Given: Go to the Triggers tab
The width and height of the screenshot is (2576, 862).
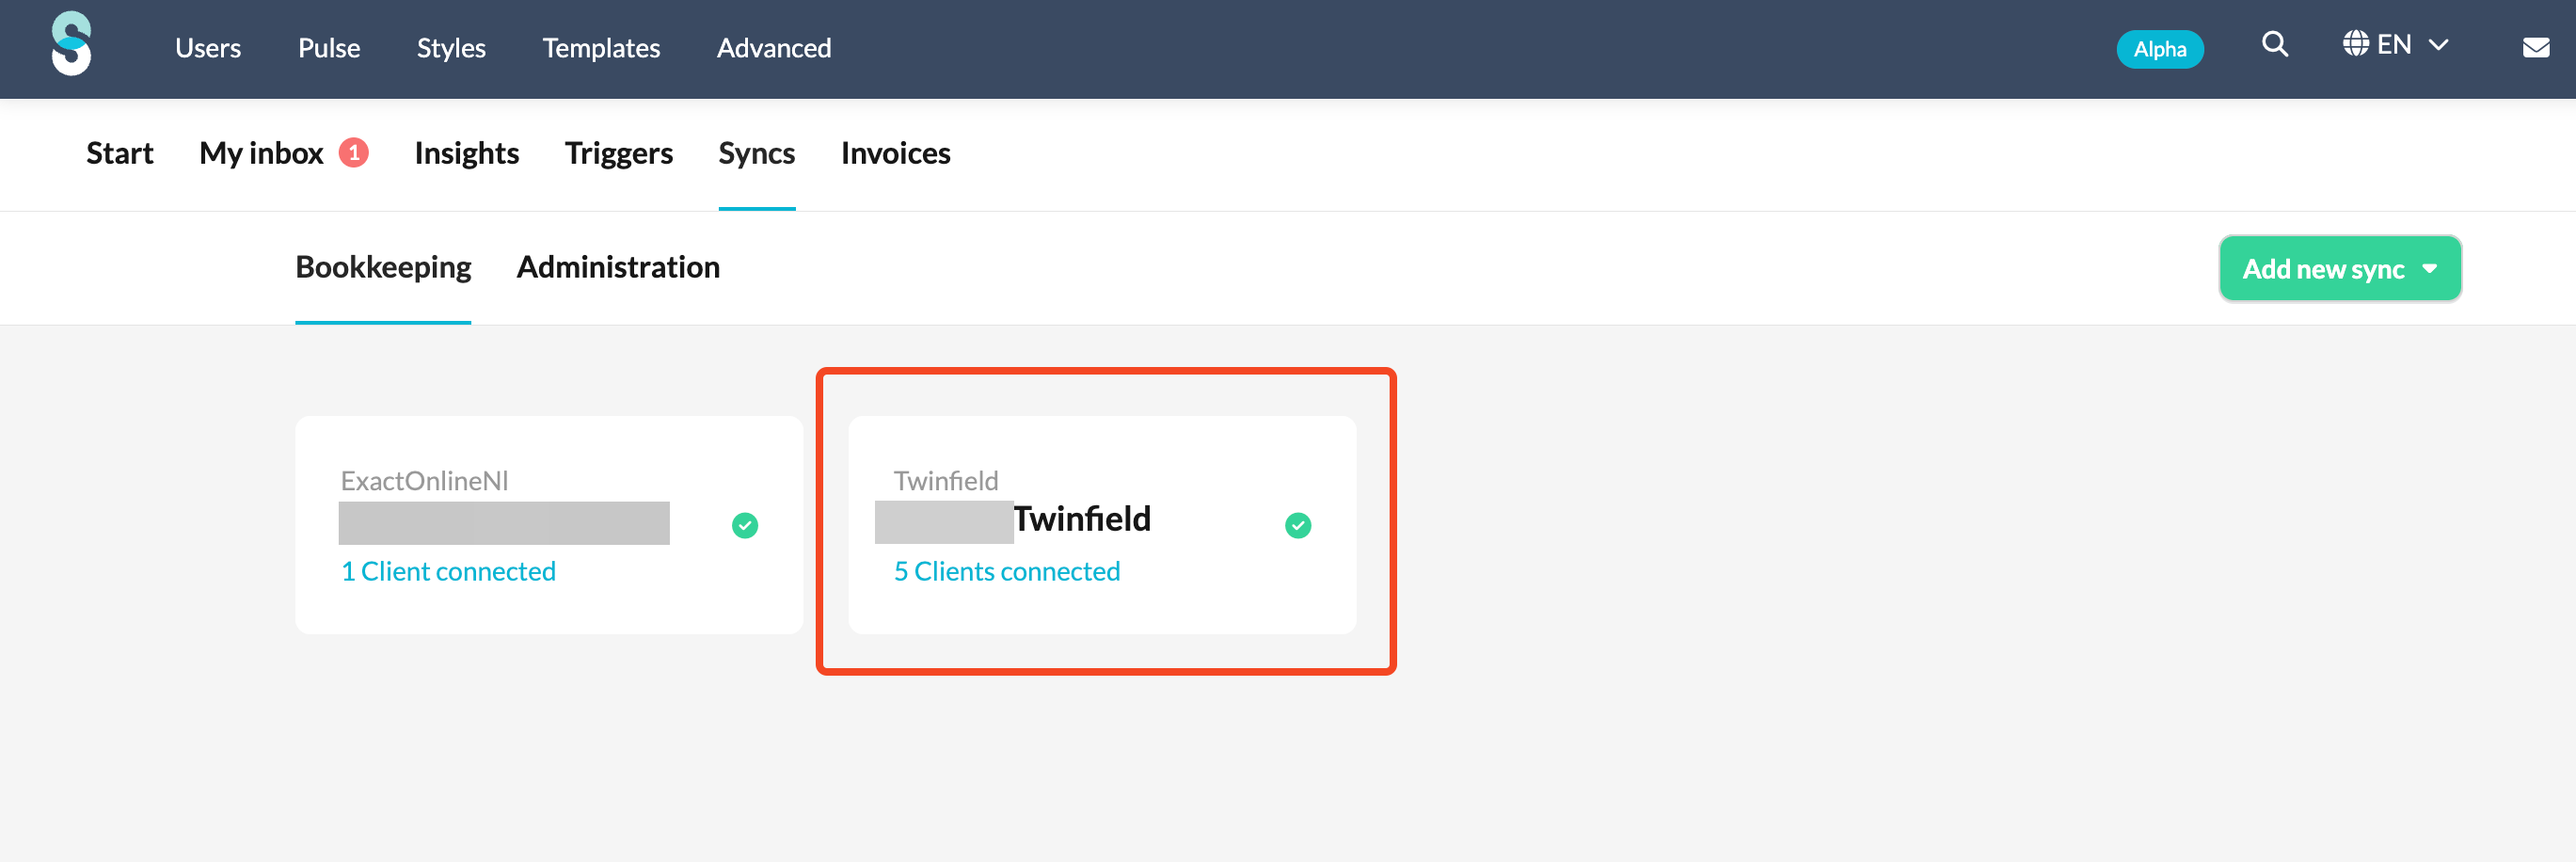Looking at the screenshot, I should 618,153.
